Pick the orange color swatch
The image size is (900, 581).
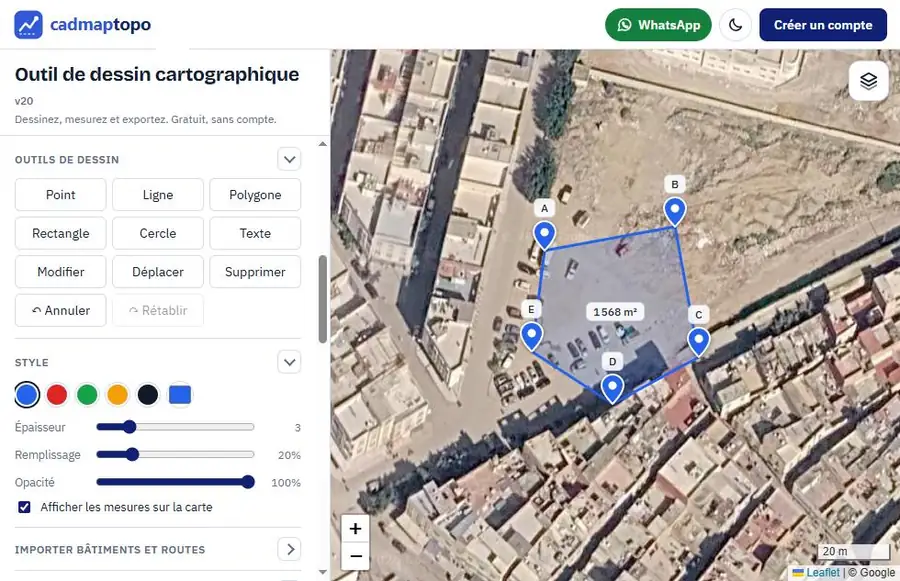pos(118,394)
